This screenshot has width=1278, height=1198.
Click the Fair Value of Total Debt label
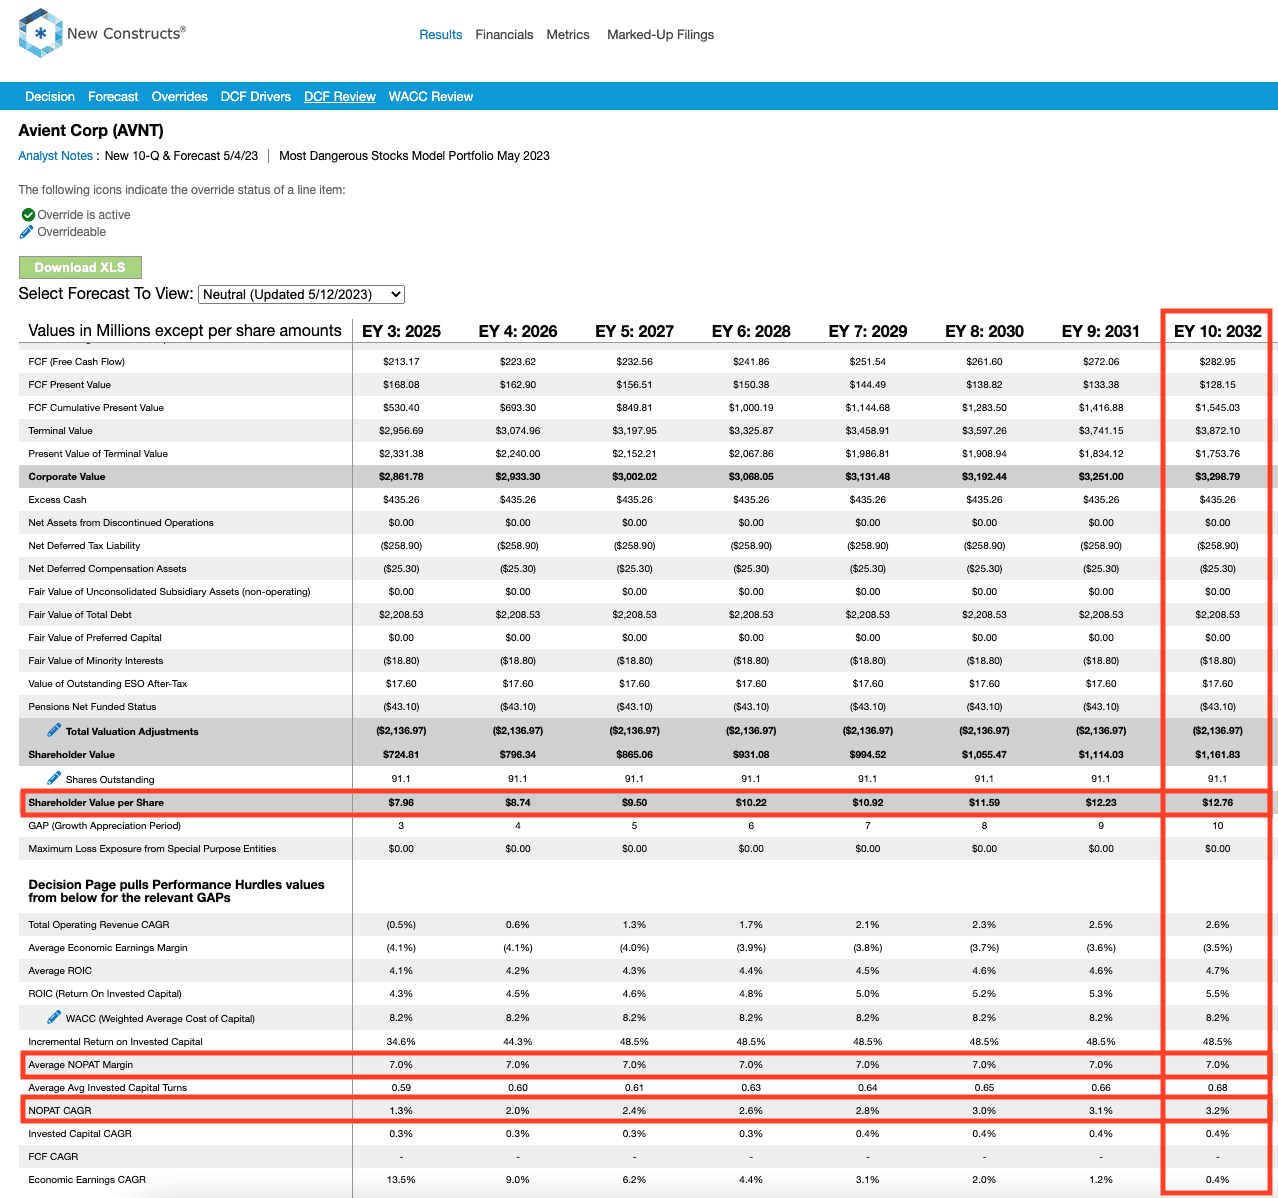coord(80,615)
